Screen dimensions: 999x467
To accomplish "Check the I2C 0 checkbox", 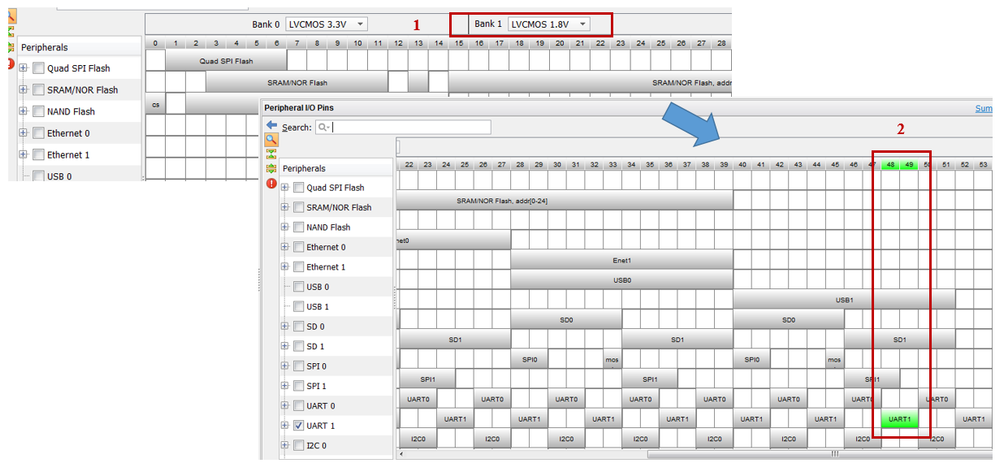I will pos(298,445).
